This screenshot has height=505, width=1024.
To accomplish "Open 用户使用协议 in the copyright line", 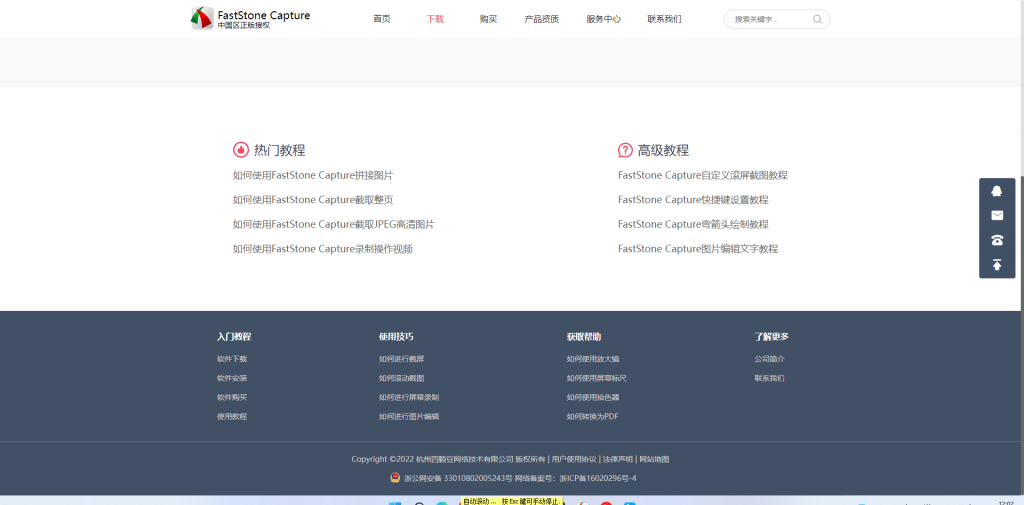I will pyautogui.click(x=574, y=459).
